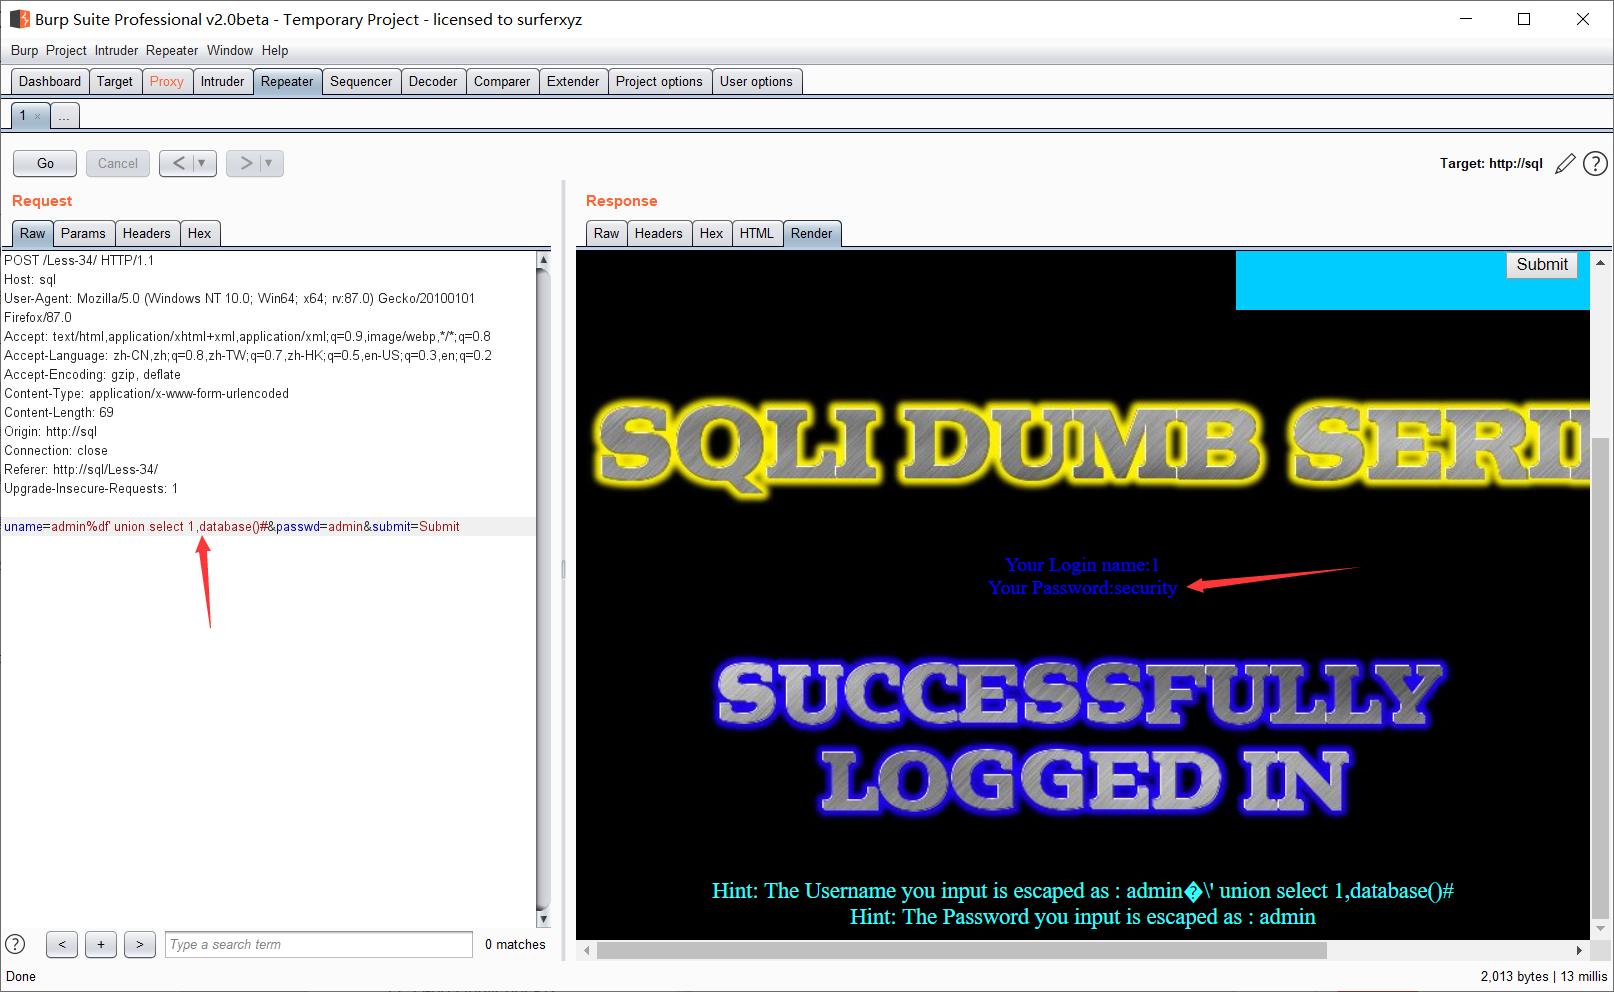Select the request Headers tab
Screen dimensions: 1614x992
pos(147,233)
